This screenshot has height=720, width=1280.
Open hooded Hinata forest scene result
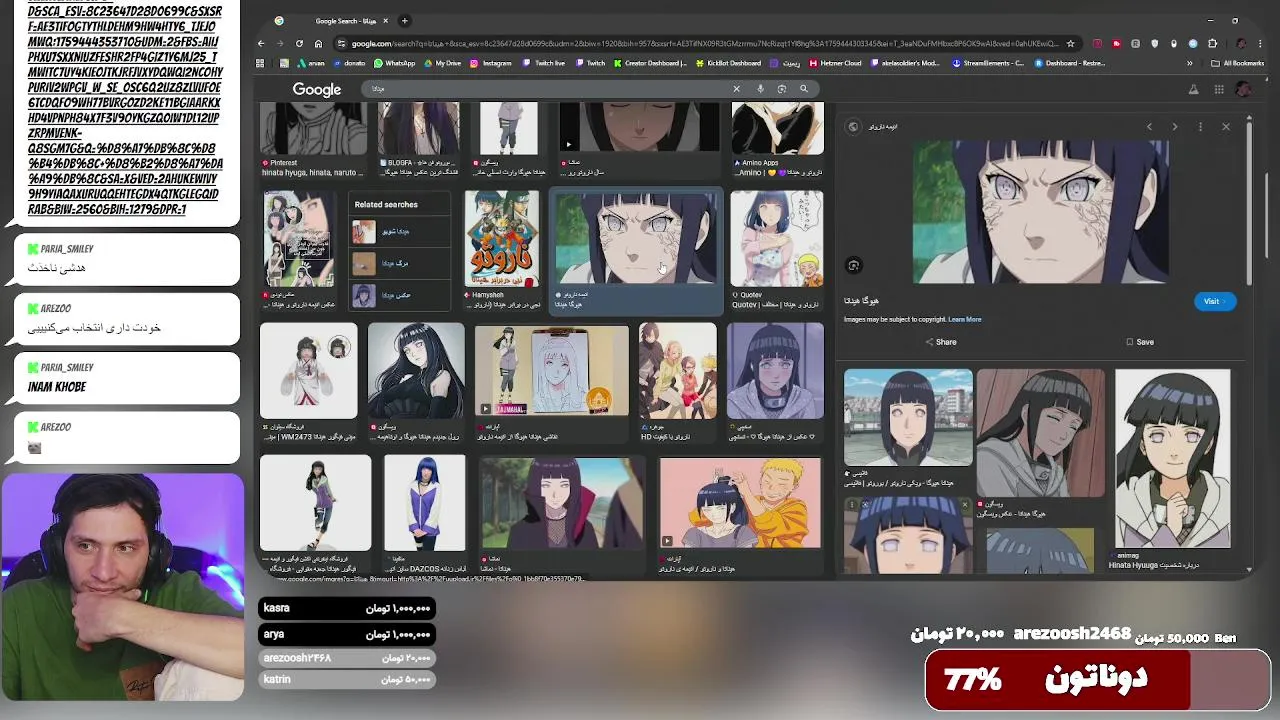point(561,503)
